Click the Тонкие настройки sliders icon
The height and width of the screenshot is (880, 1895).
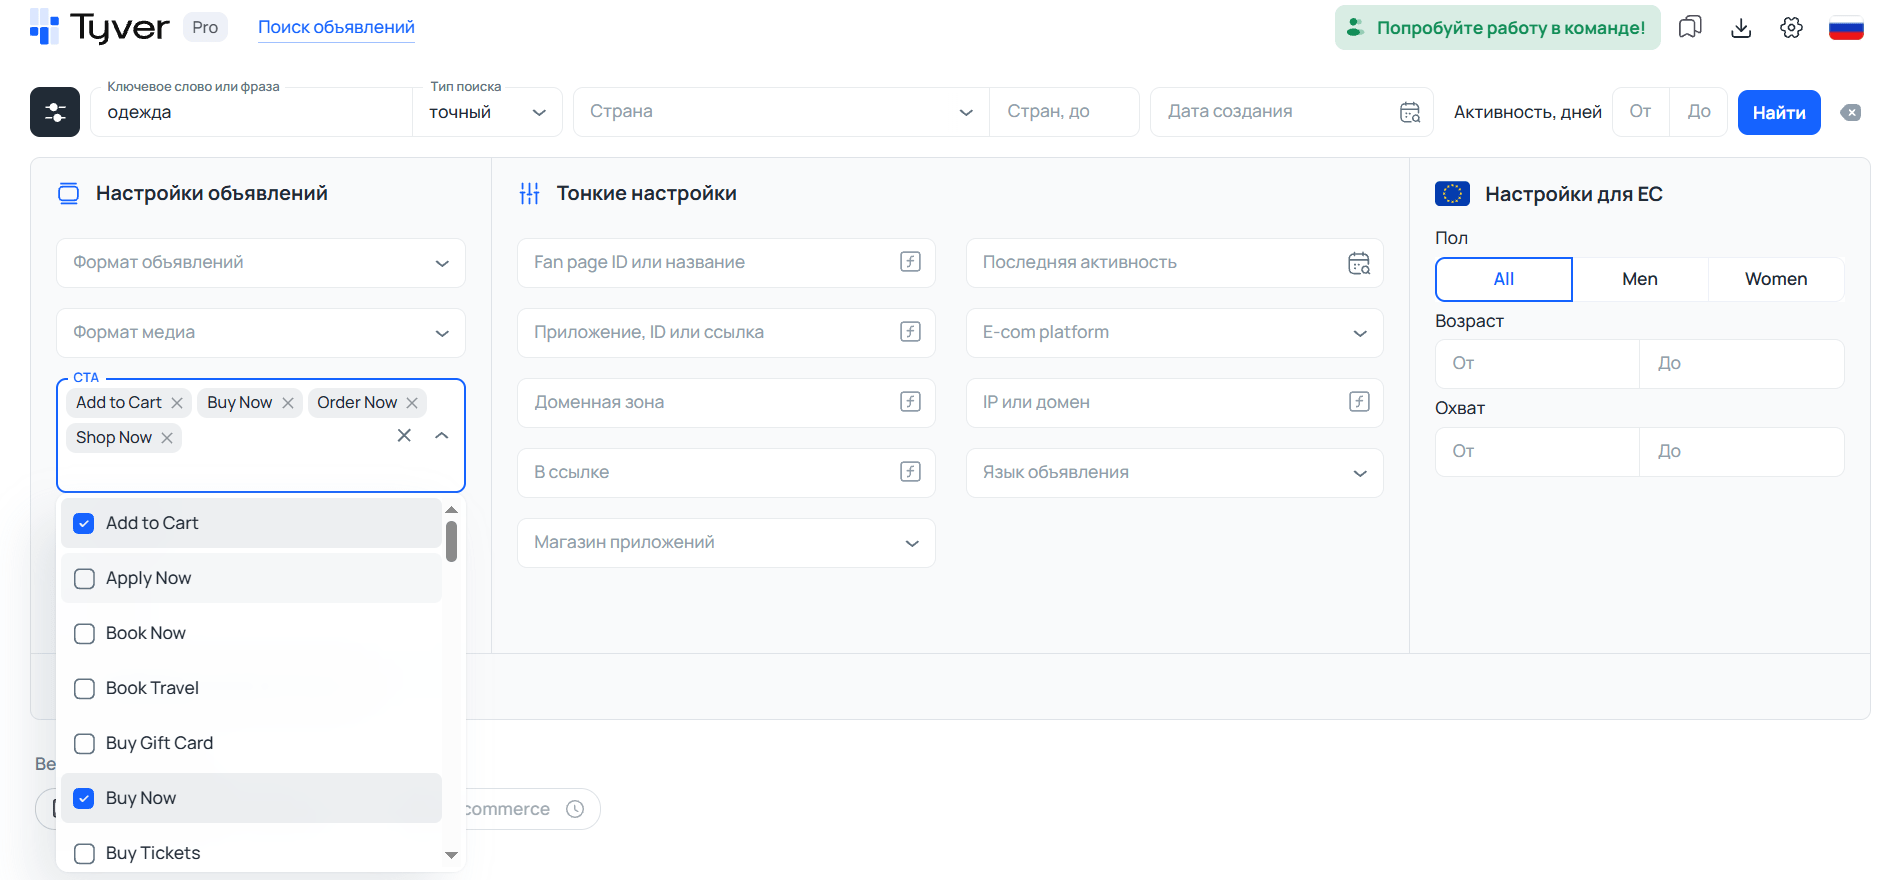[x=530, y=193]
